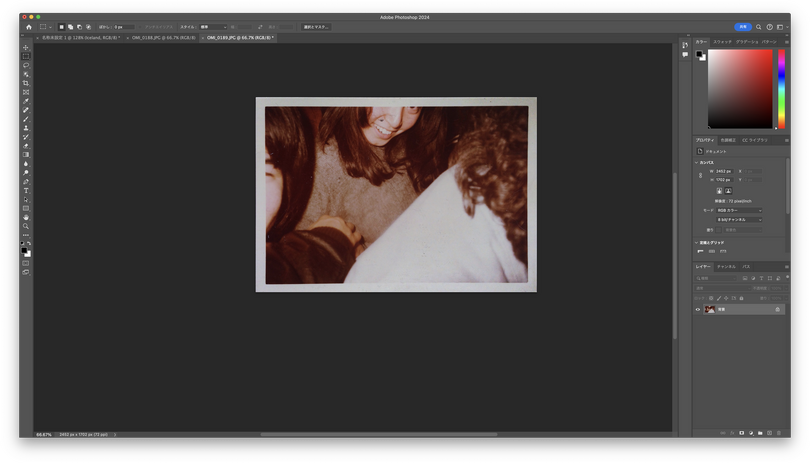Switch to the チャンネル tab
Image resolution: width=810 pixels, height=463 pixels.
(726, 266)
